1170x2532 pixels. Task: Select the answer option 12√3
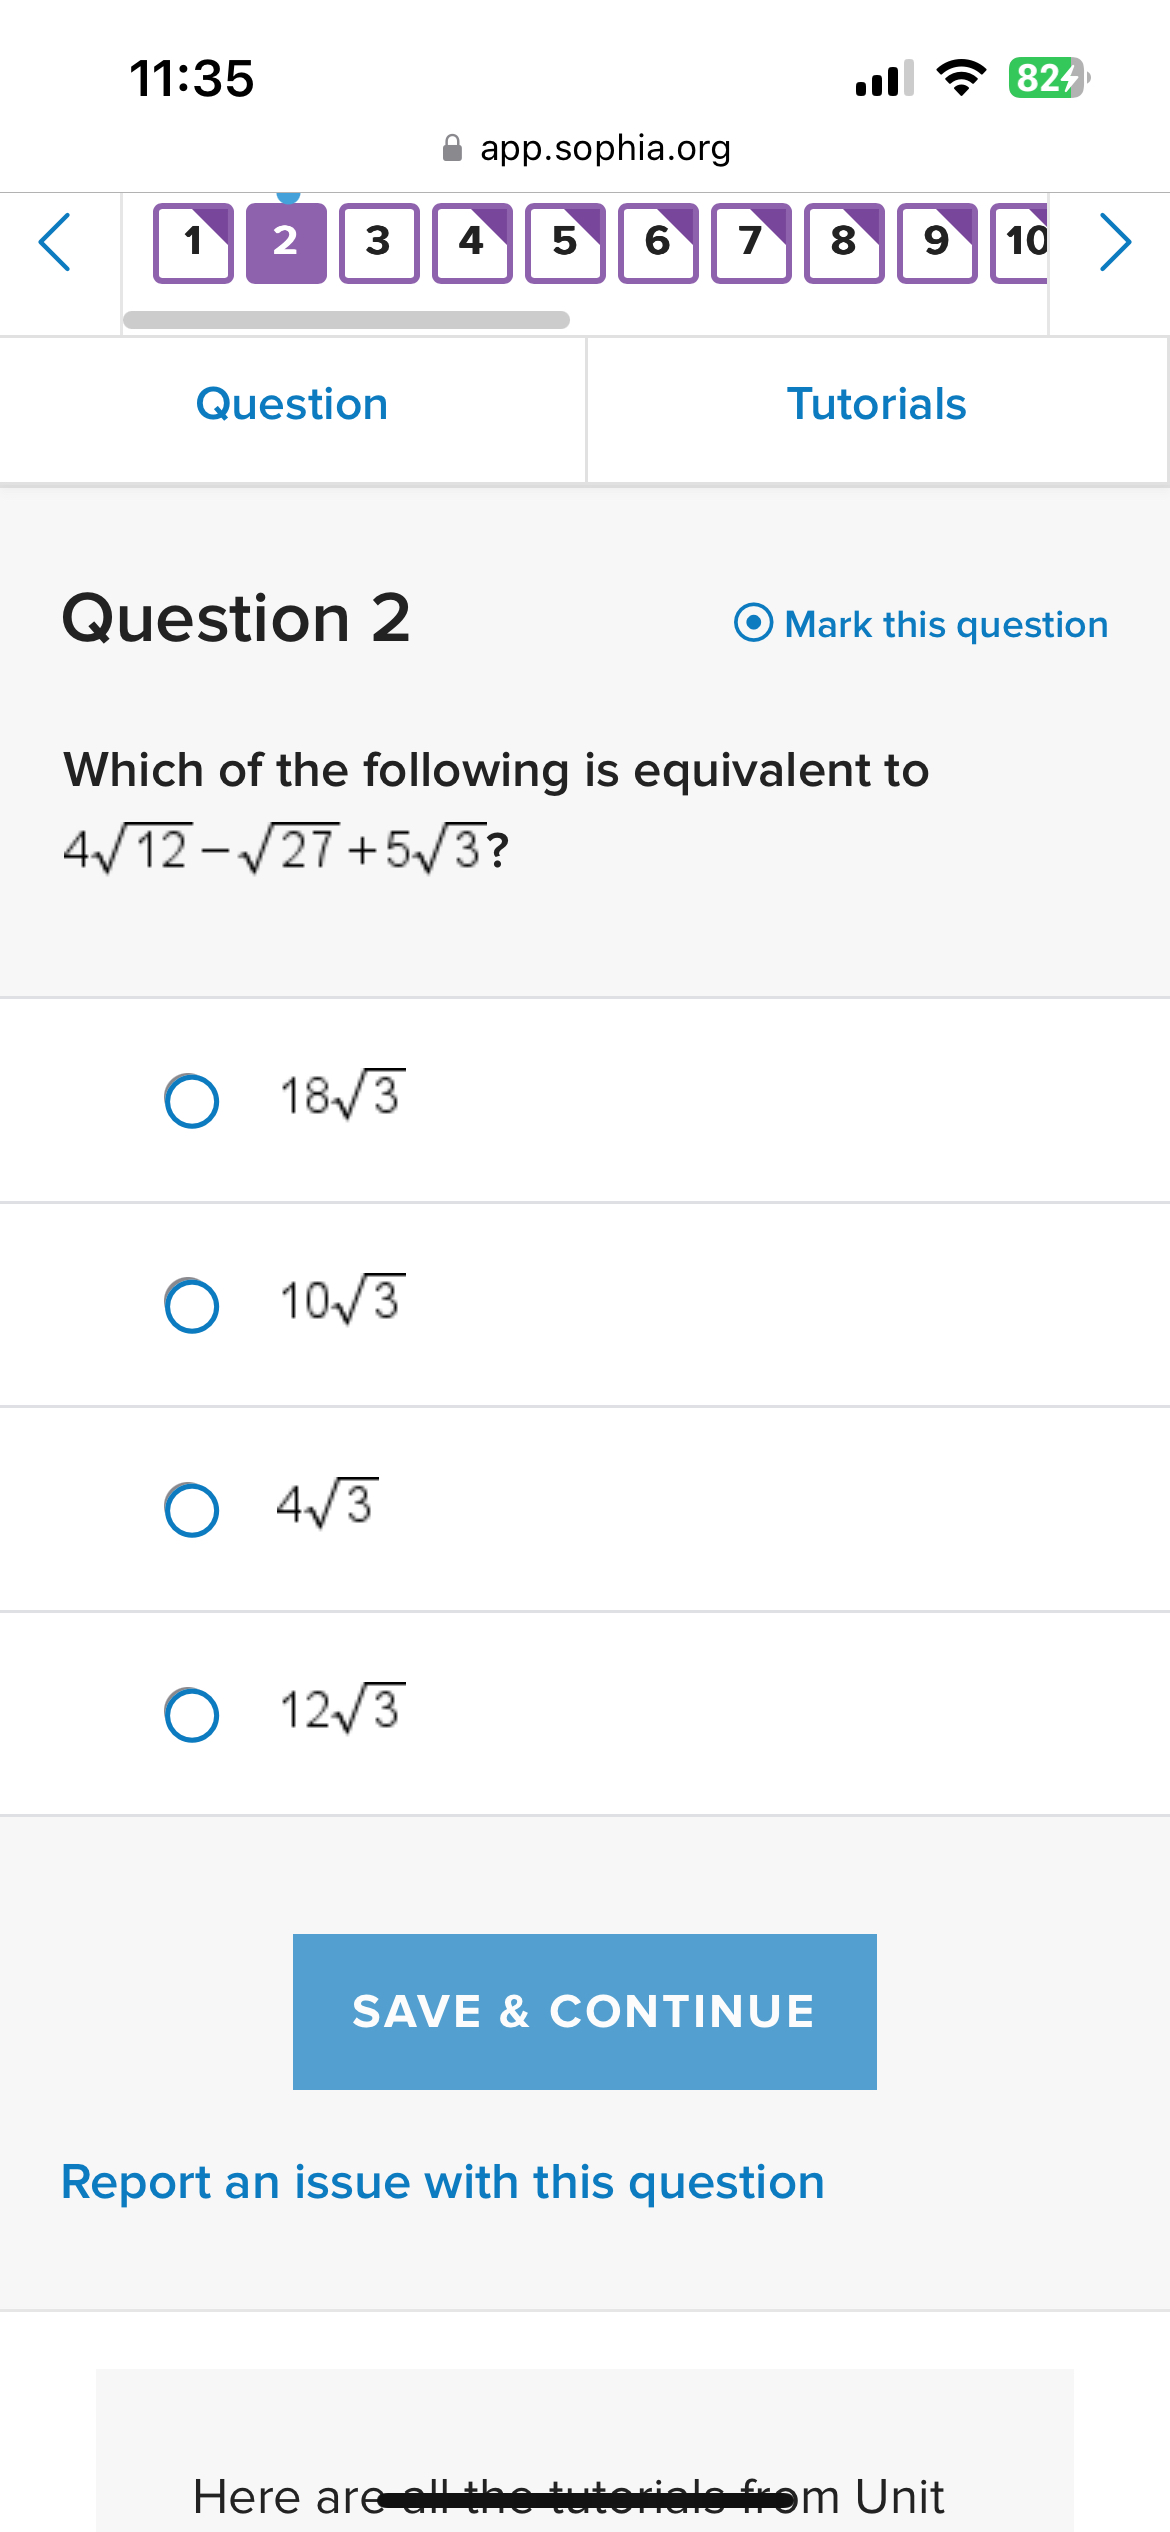tap(192, 1715)
